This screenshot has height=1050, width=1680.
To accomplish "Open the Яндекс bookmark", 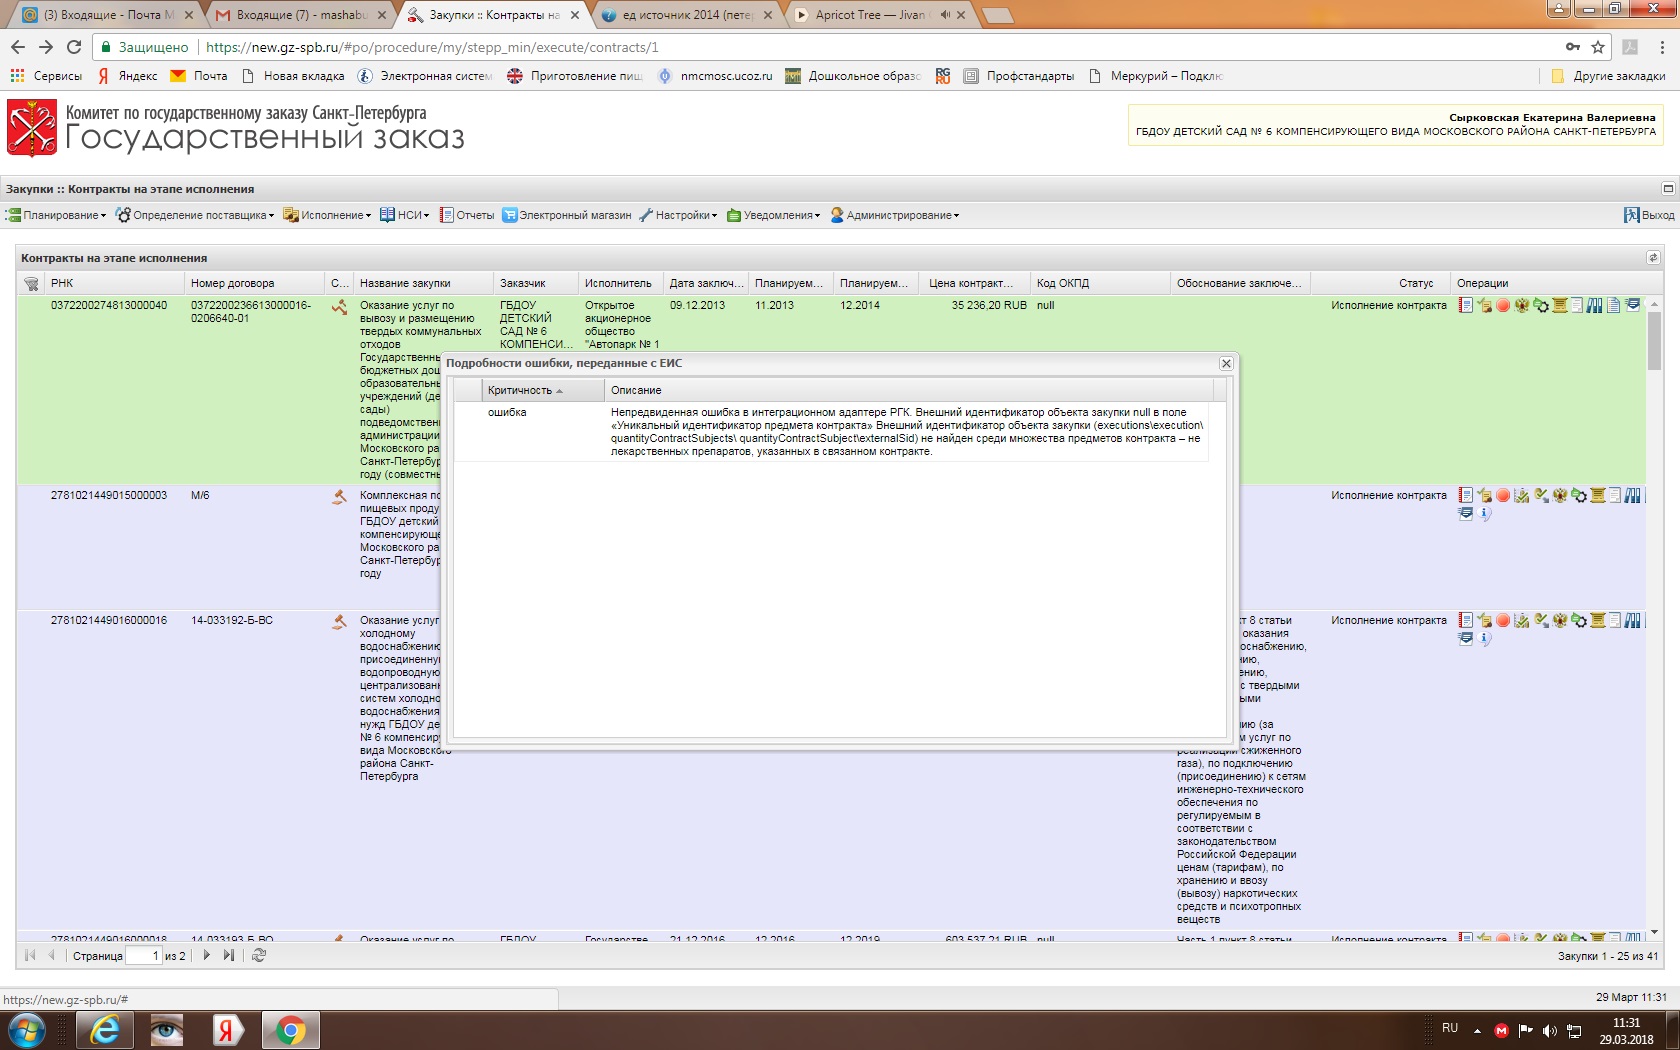I will click(x=127, y=76).
